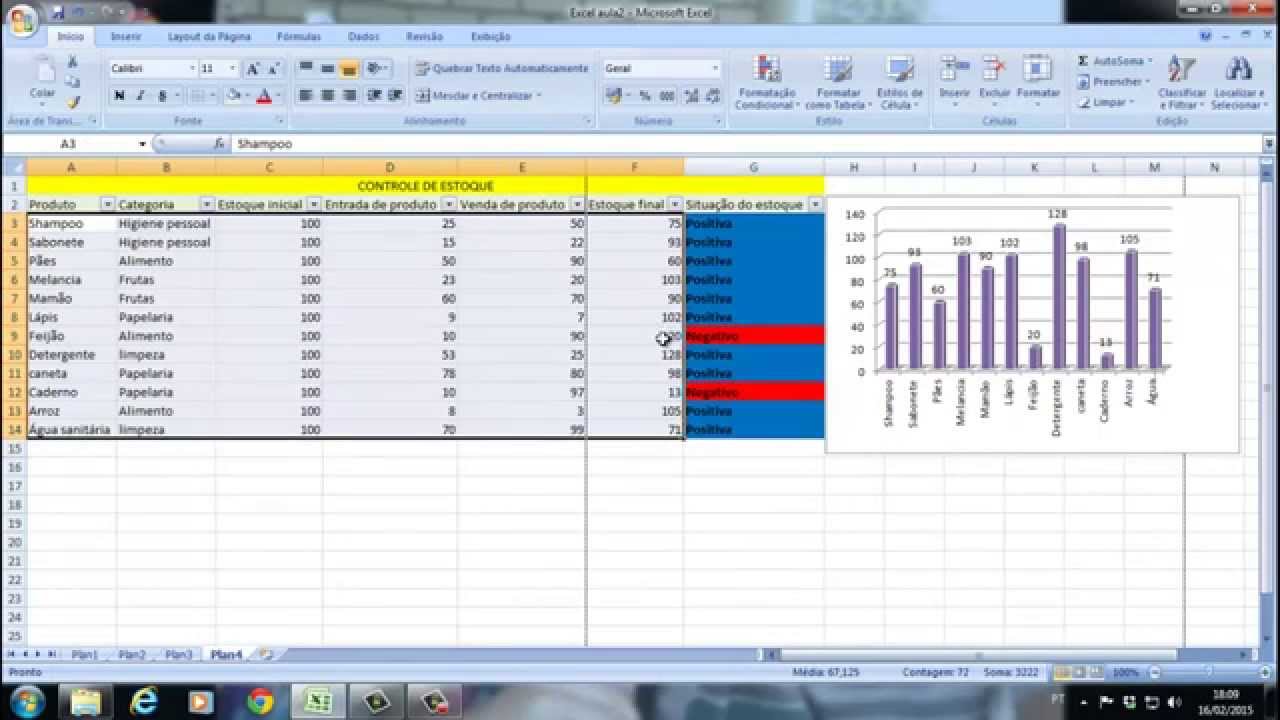Expand the Calibri font name dropdown
Viewport: 1280px width, 720px height.
pos(192,69)
